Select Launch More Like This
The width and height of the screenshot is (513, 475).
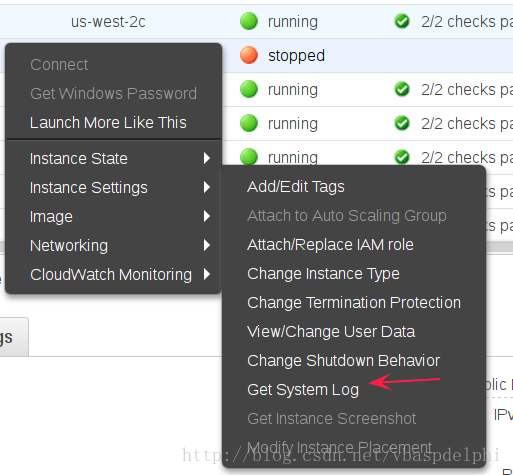tap(108, 122)
